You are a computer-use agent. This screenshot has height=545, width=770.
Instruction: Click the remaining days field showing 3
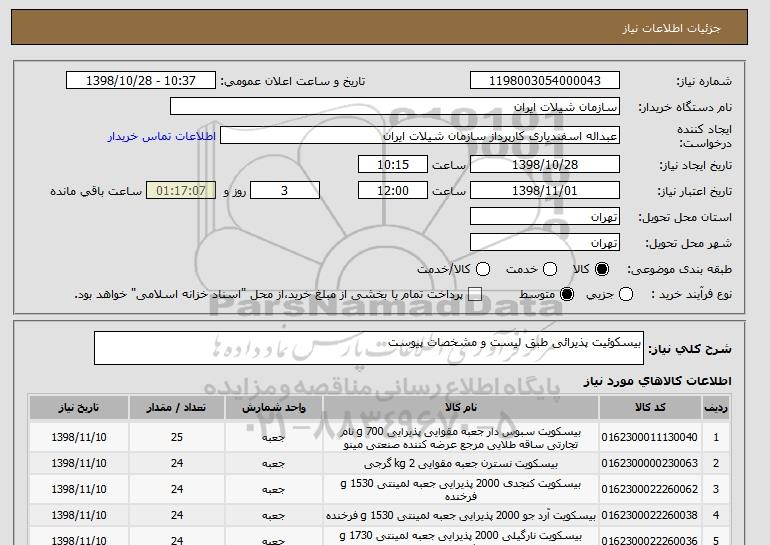285,191
